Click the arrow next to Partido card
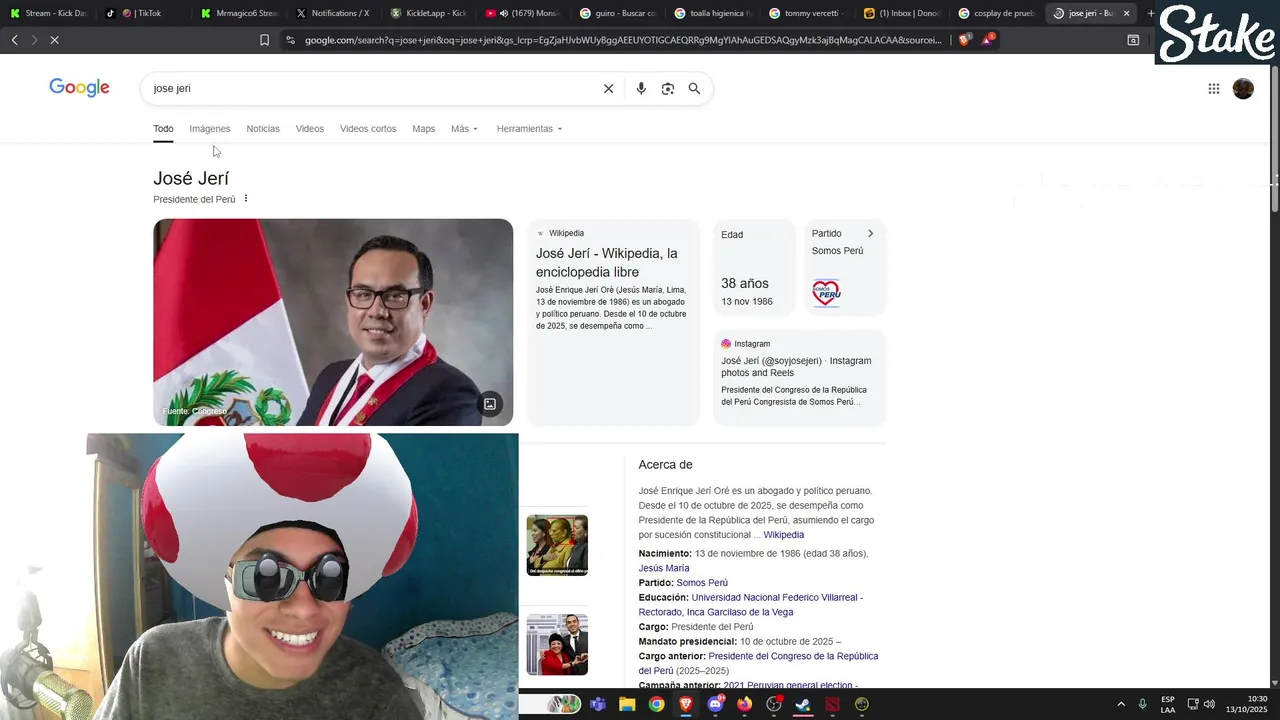Image resolution: width=1280 pixels, height=720 pixels. coord(870,234)
